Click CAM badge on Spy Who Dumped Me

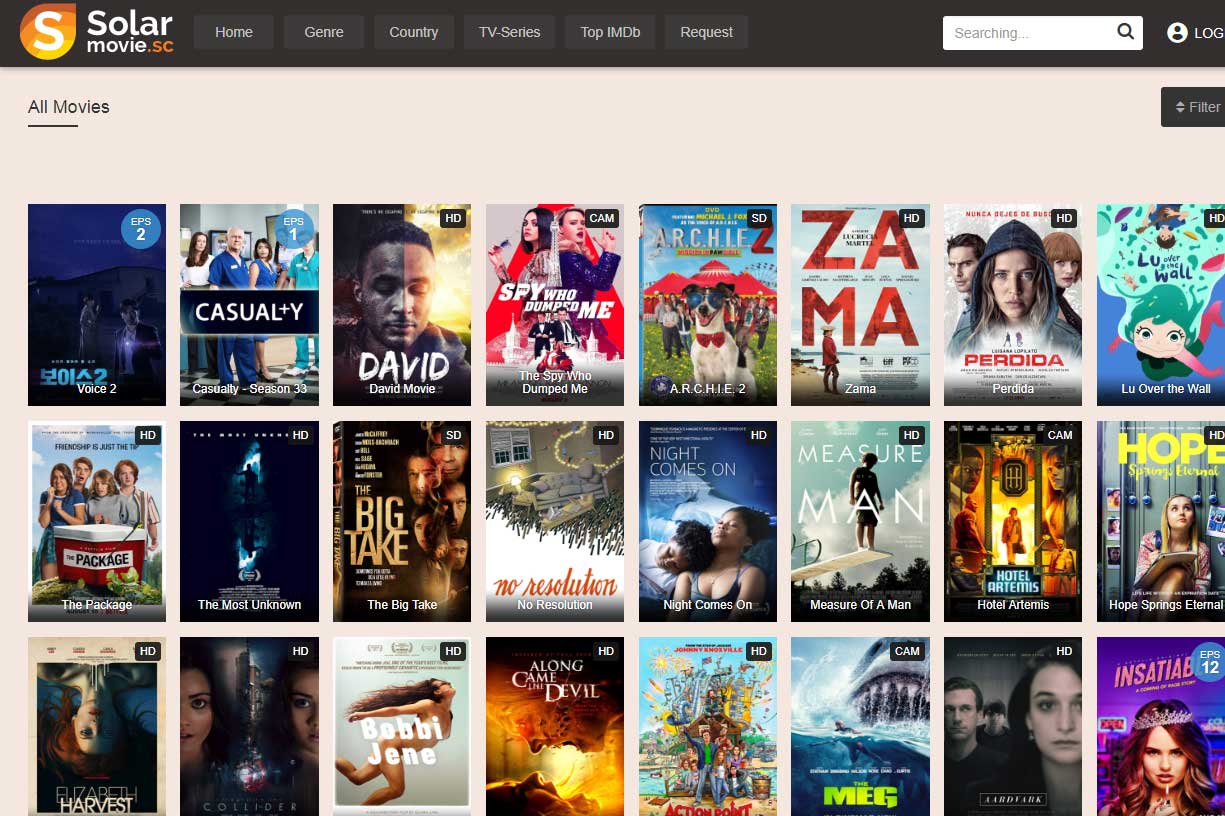(602, 218)
